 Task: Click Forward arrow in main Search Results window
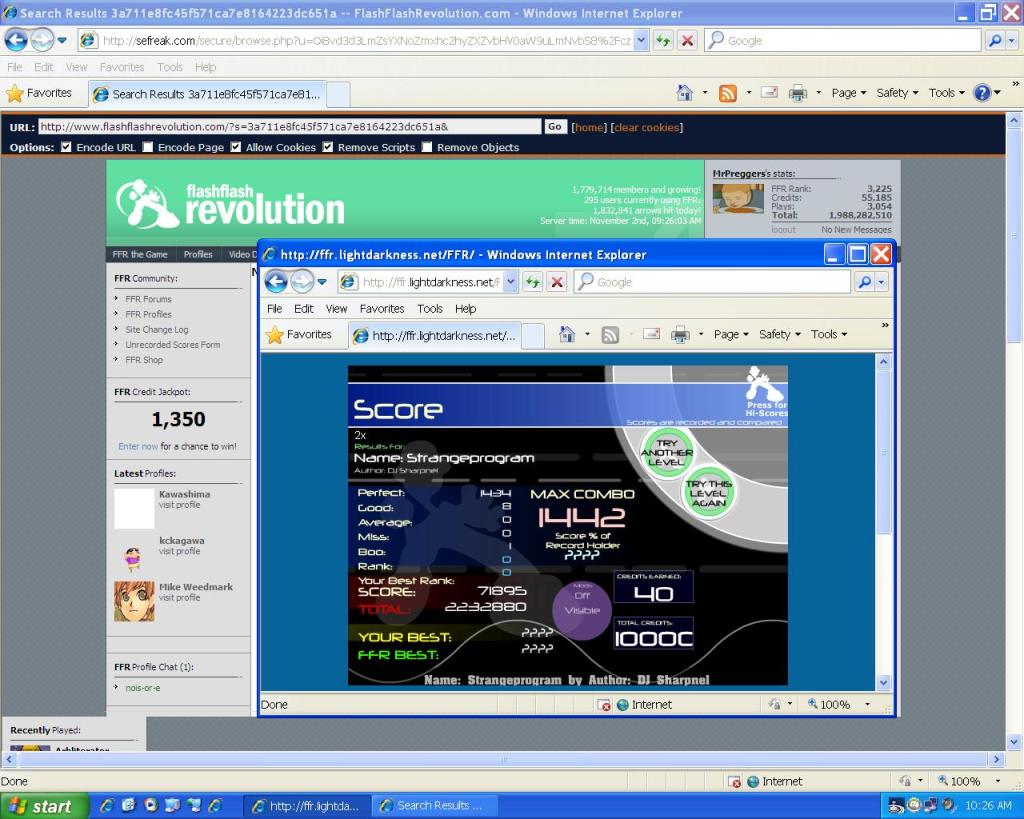[42, 40]
